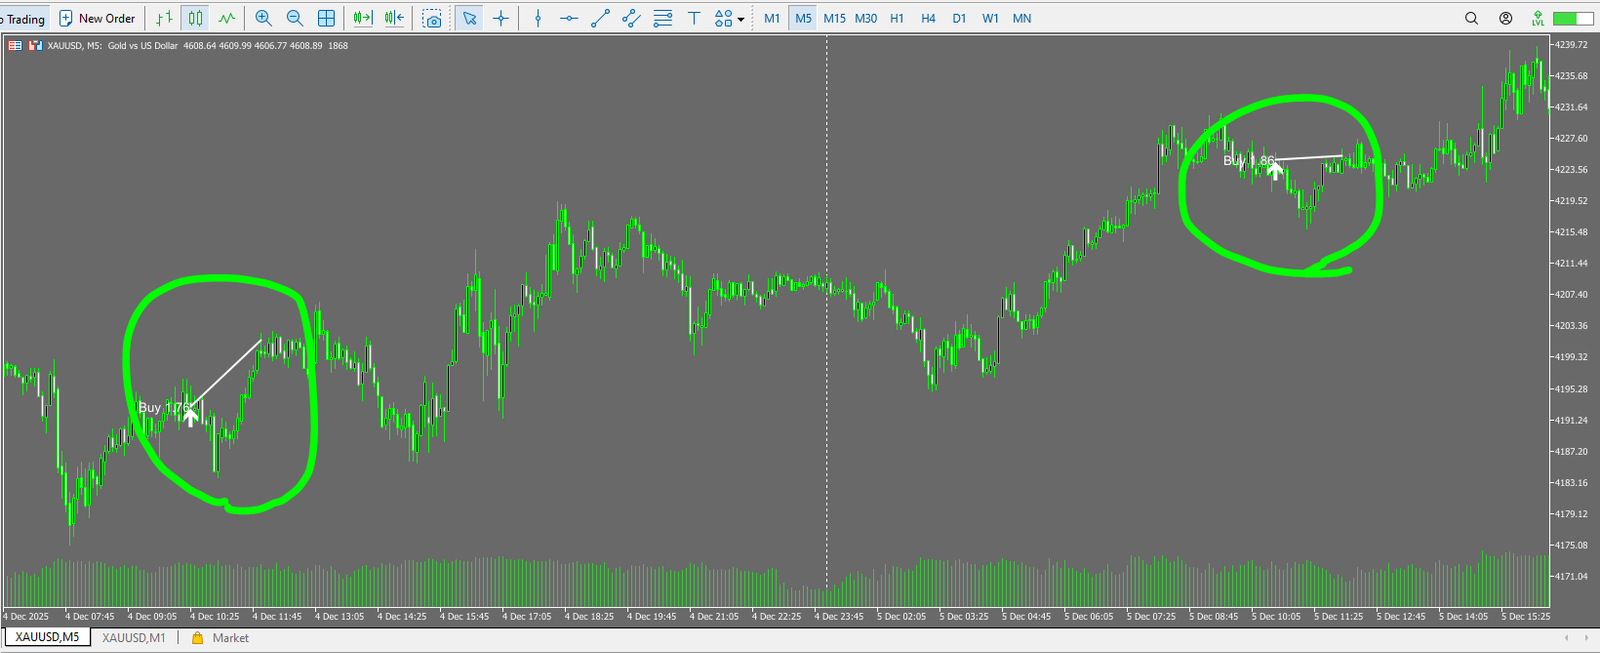Select the trendline drawing tool
Image resolution: width=1600 pixels, height=653 pixels.
[600, 18]
